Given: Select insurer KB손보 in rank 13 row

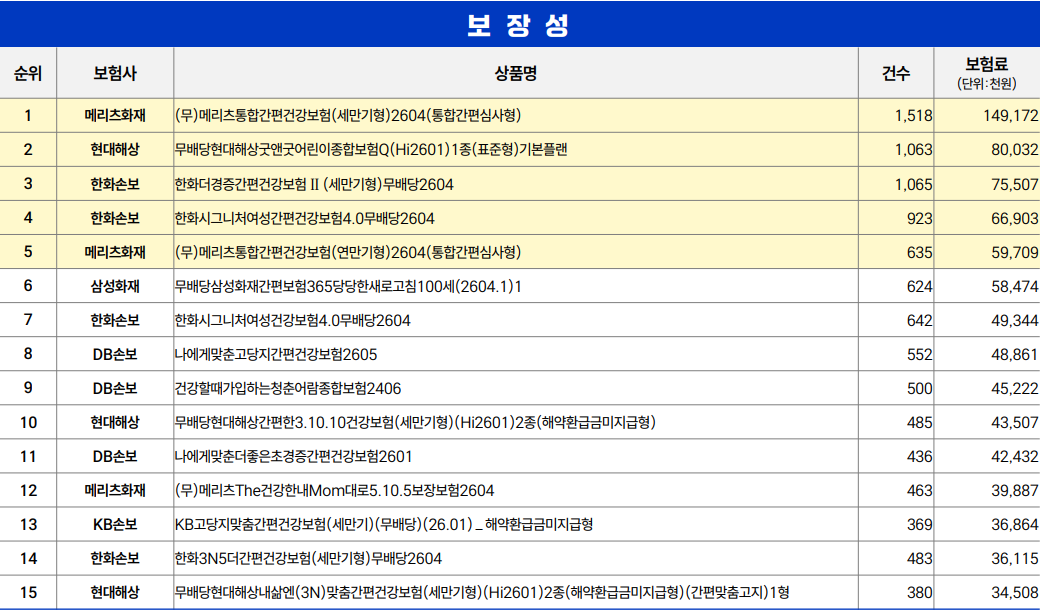Looking at the screenshot, I should pos(115,525).
